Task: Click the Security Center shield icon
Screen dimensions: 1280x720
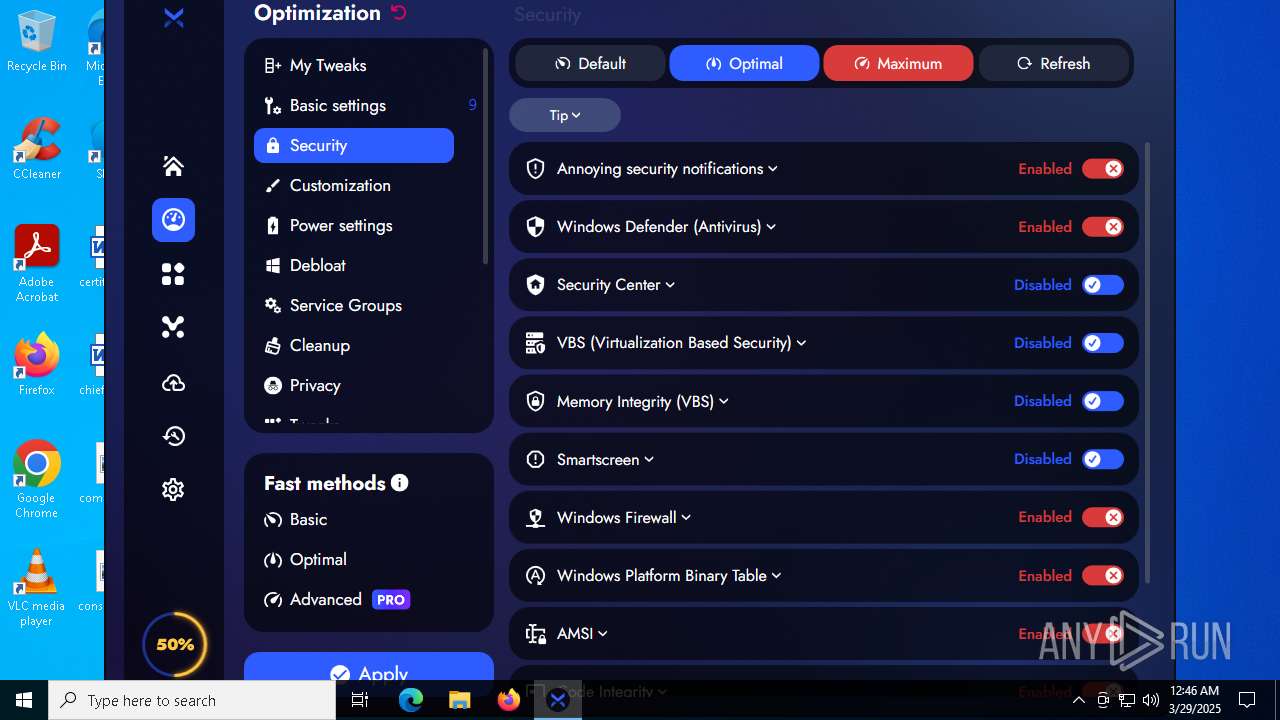Action: pyautogui.click(x=535, y=285)
